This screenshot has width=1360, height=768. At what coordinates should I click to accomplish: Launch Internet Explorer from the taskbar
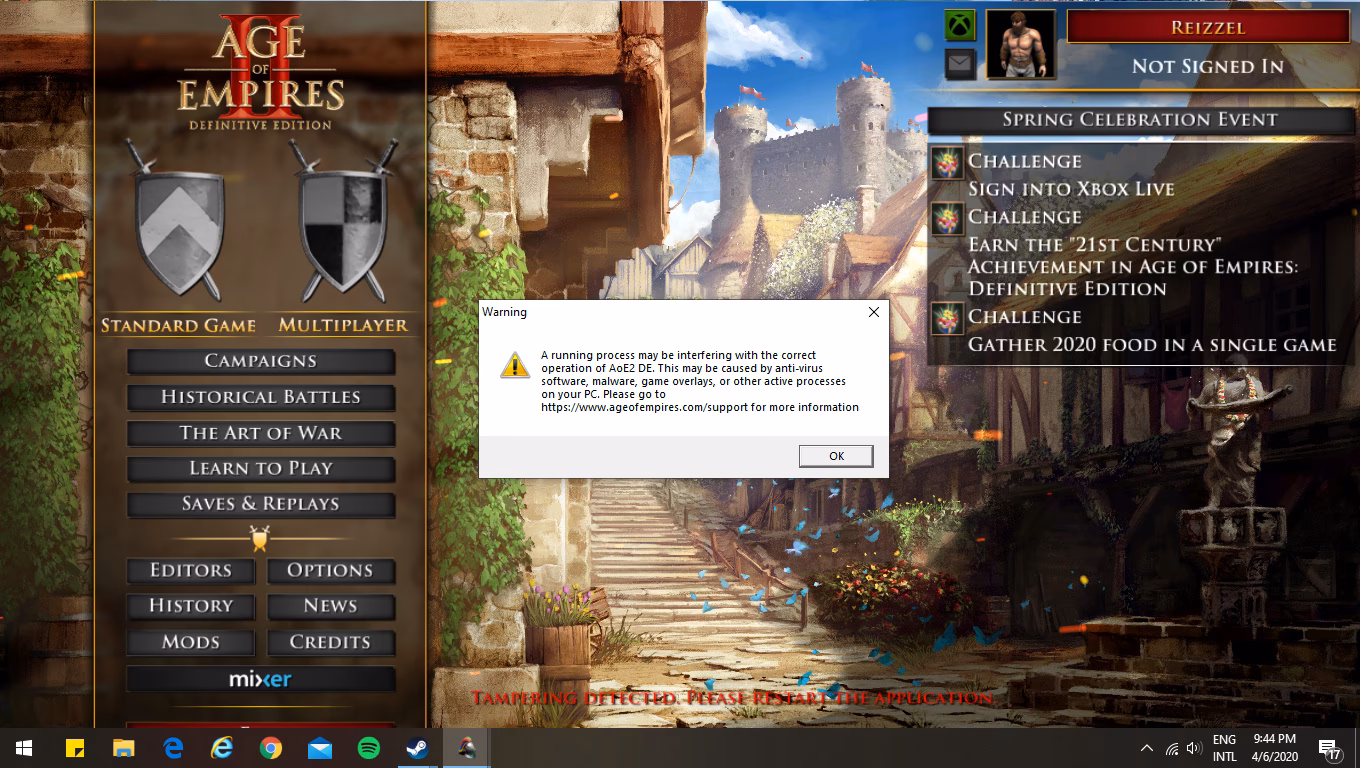click(221, 748)
